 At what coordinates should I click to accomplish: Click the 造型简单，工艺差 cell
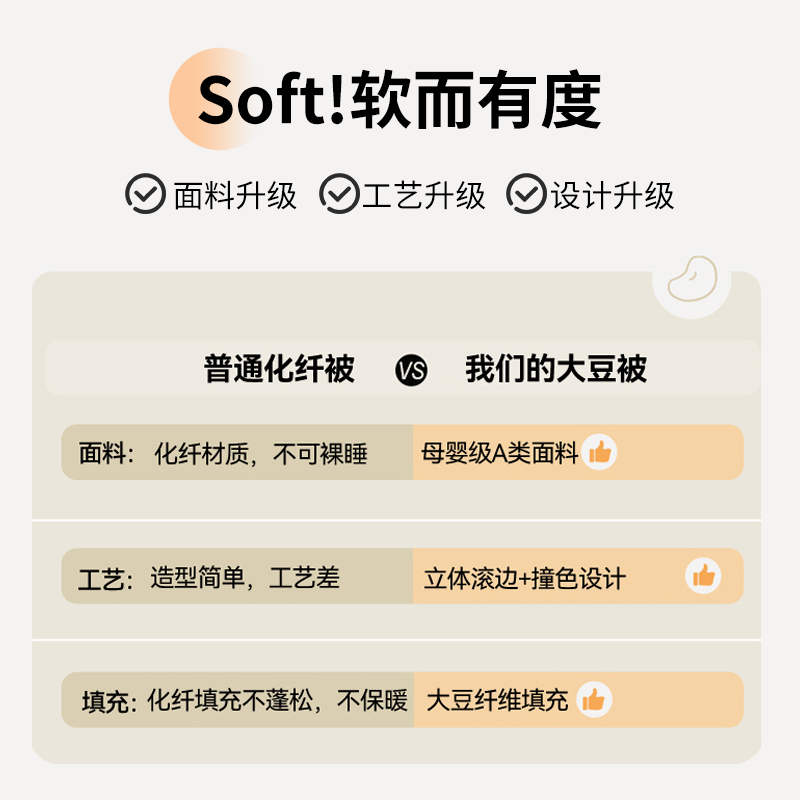tap(245, 577)
